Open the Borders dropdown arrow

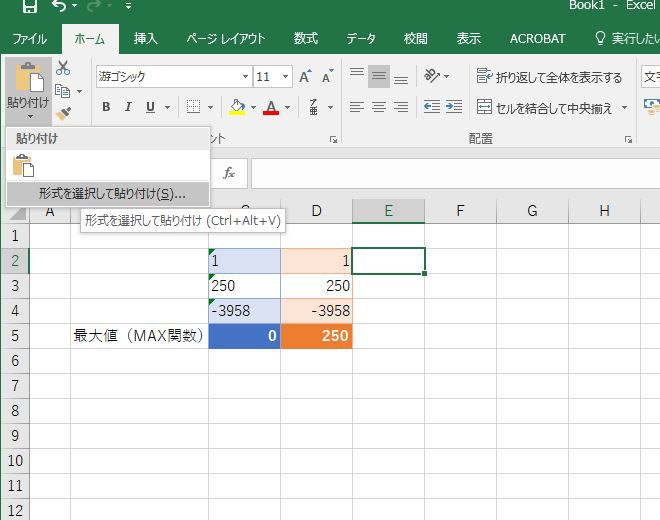210,107
